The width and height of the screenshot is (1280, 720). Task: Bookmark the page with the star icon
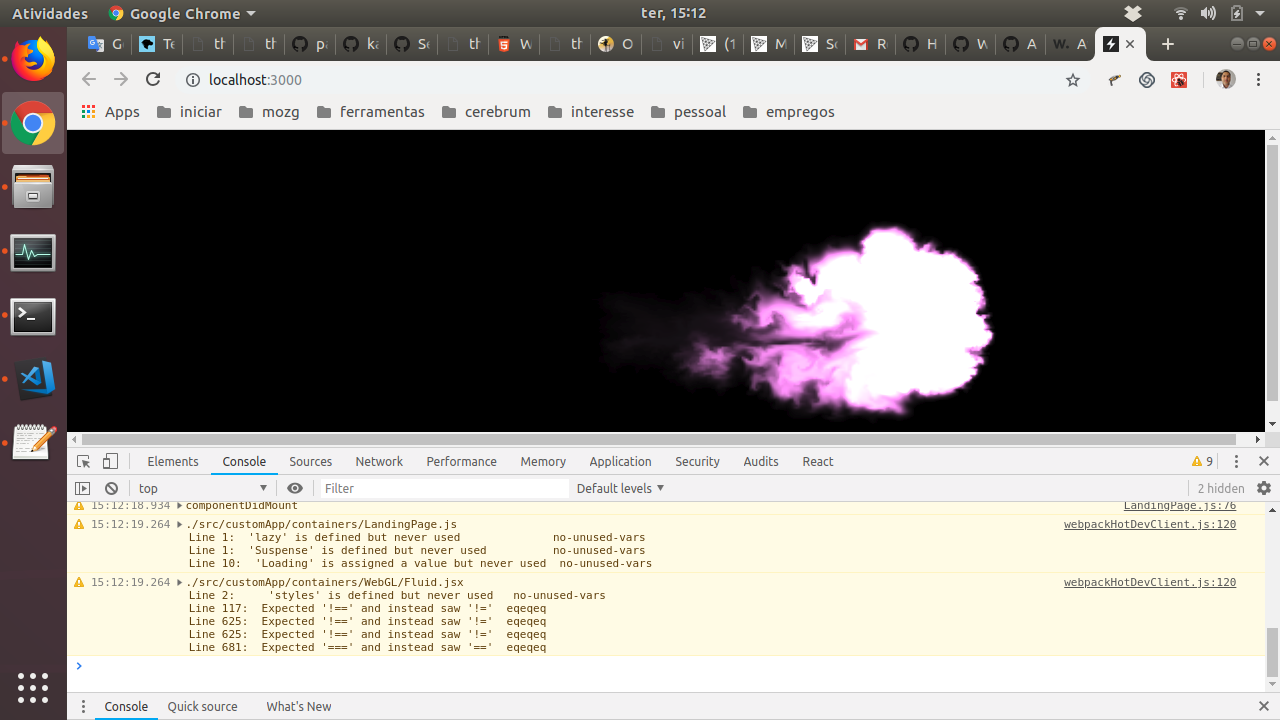point(1072,79)
